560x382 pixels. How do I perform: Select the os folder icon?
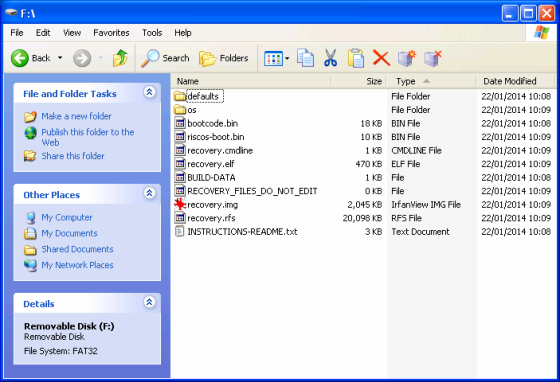[x=180, y=110]
